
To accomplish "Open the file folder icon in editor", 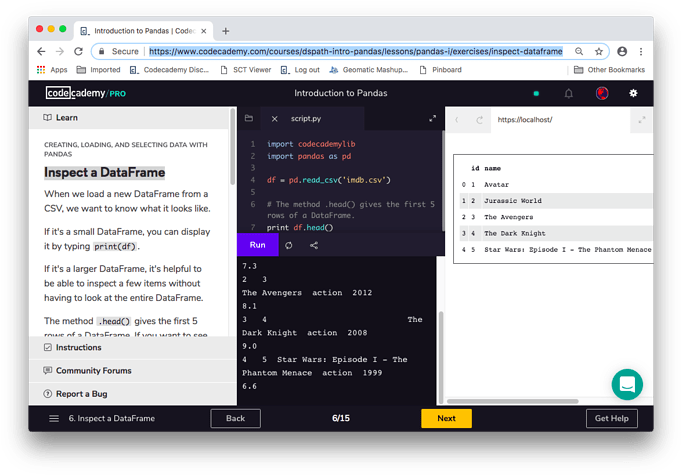I will (249, 118).
